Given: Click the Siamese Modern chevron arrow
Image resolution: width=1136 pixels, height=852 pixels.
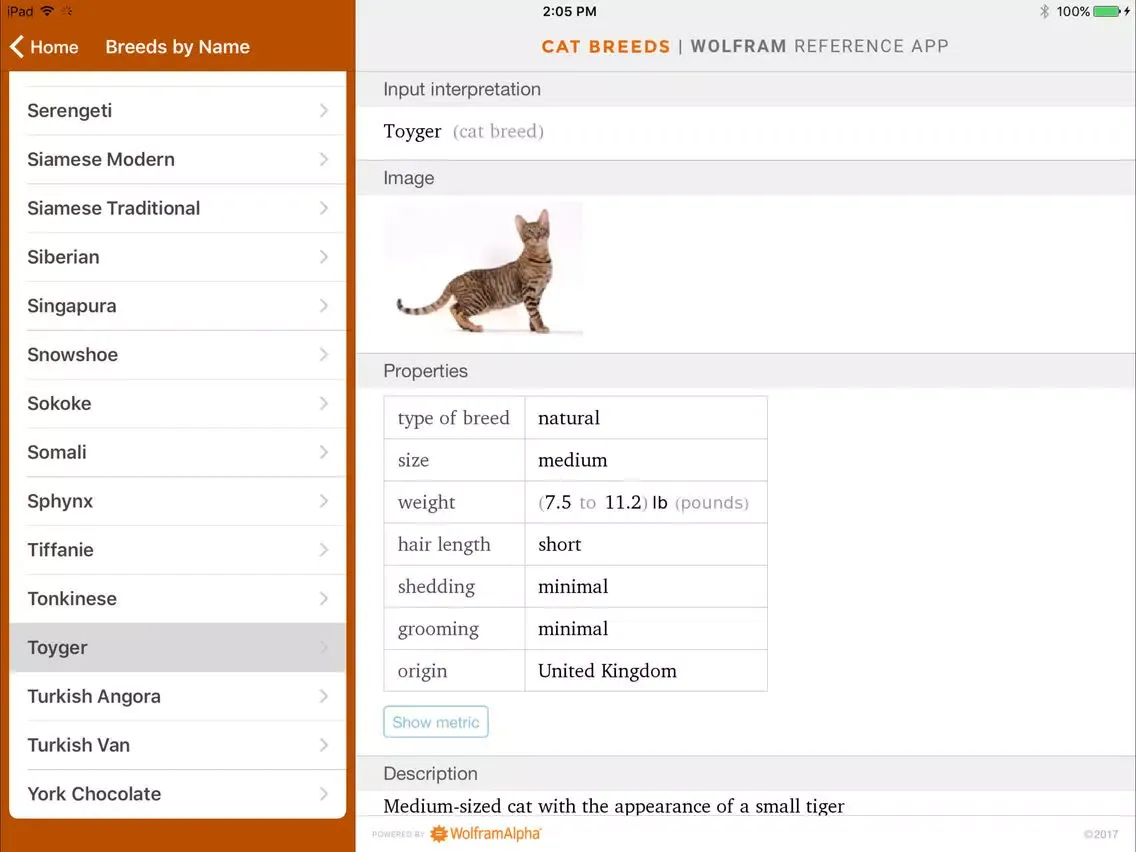Looking at the screenshot, I should (324, 159).
